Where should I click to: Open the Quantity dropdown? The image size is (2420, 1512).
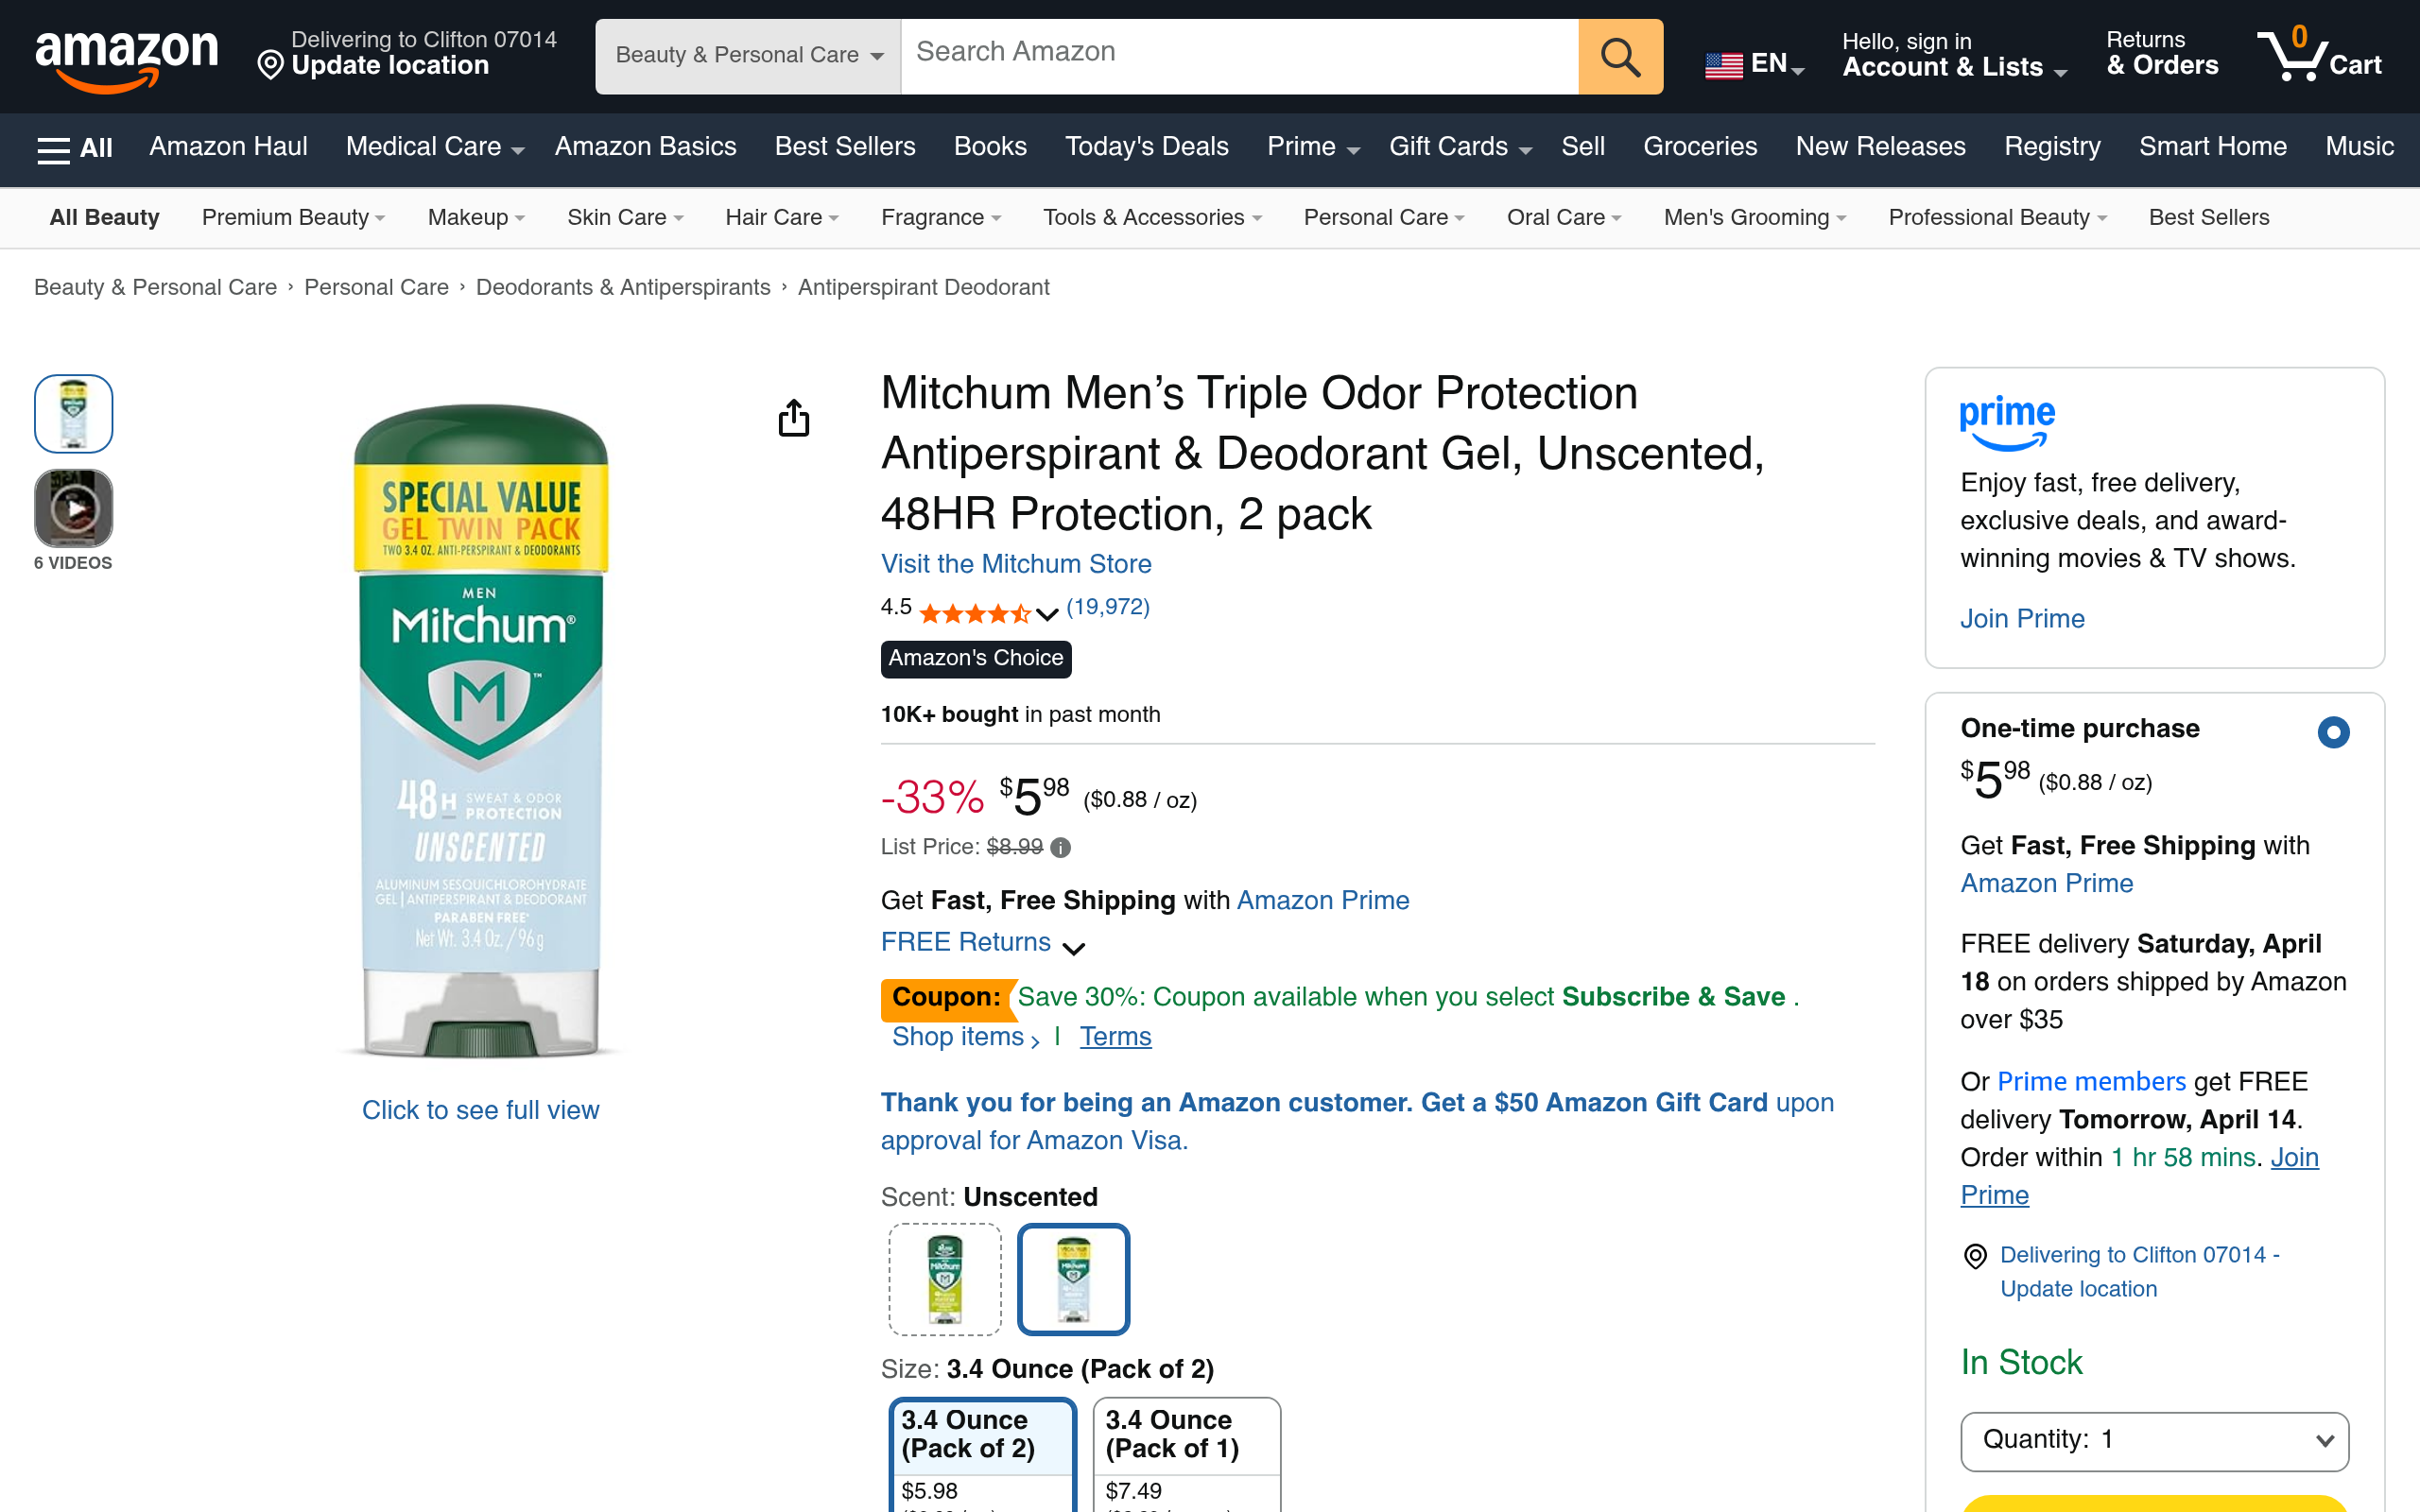coord(2154,1440)
